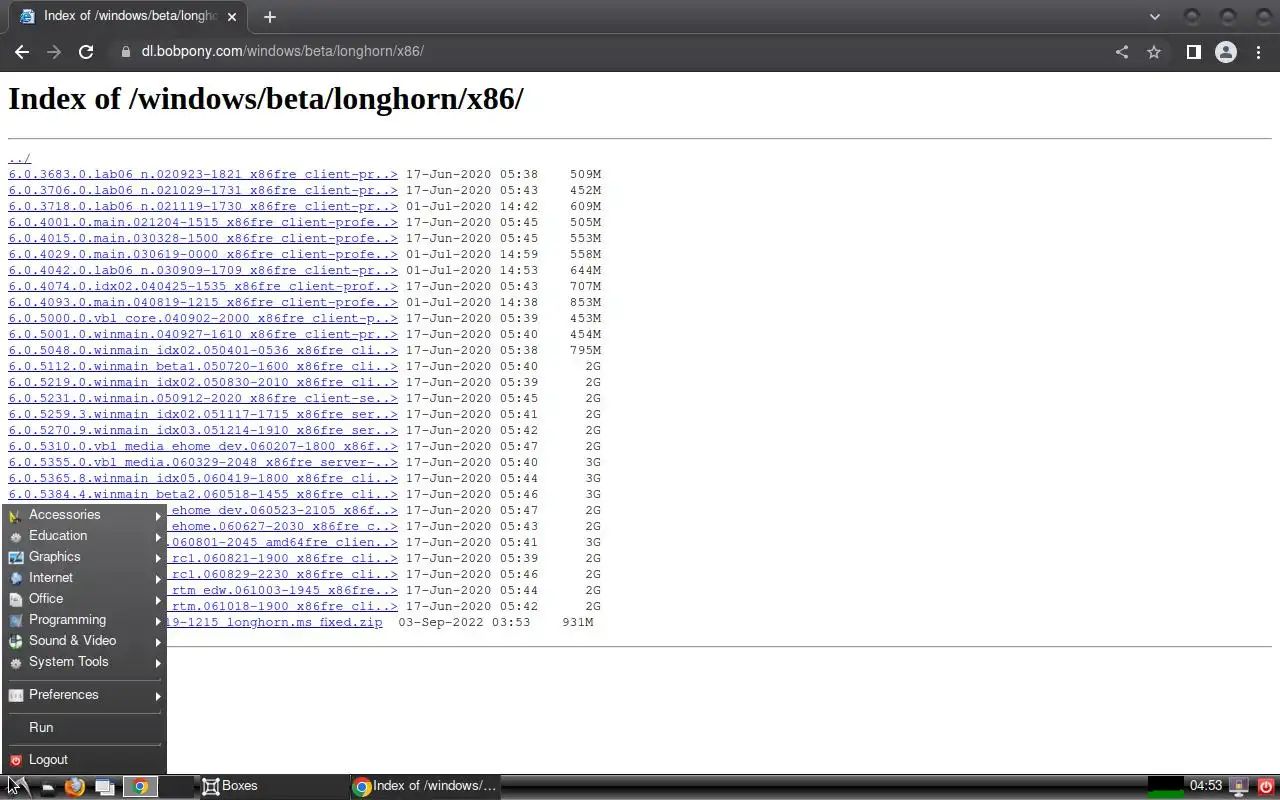Open the rtm.061018-1900 x86fre link
Viewport: 1280px width, 800px height.
point(283,606)
